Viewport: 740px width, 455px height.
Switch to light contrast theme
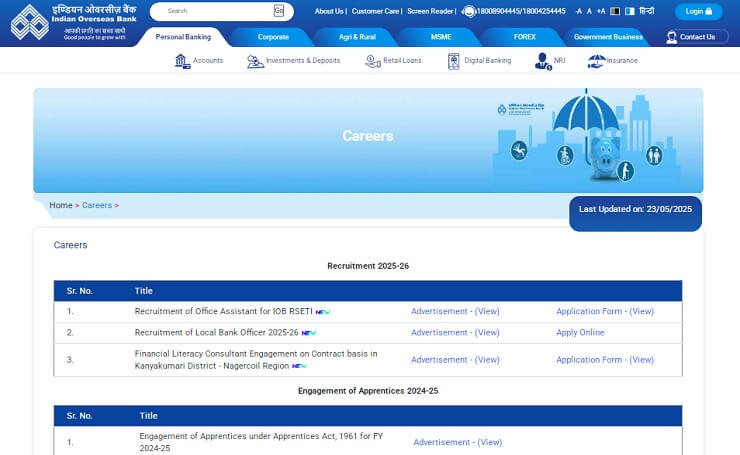(x=630, y=11)
